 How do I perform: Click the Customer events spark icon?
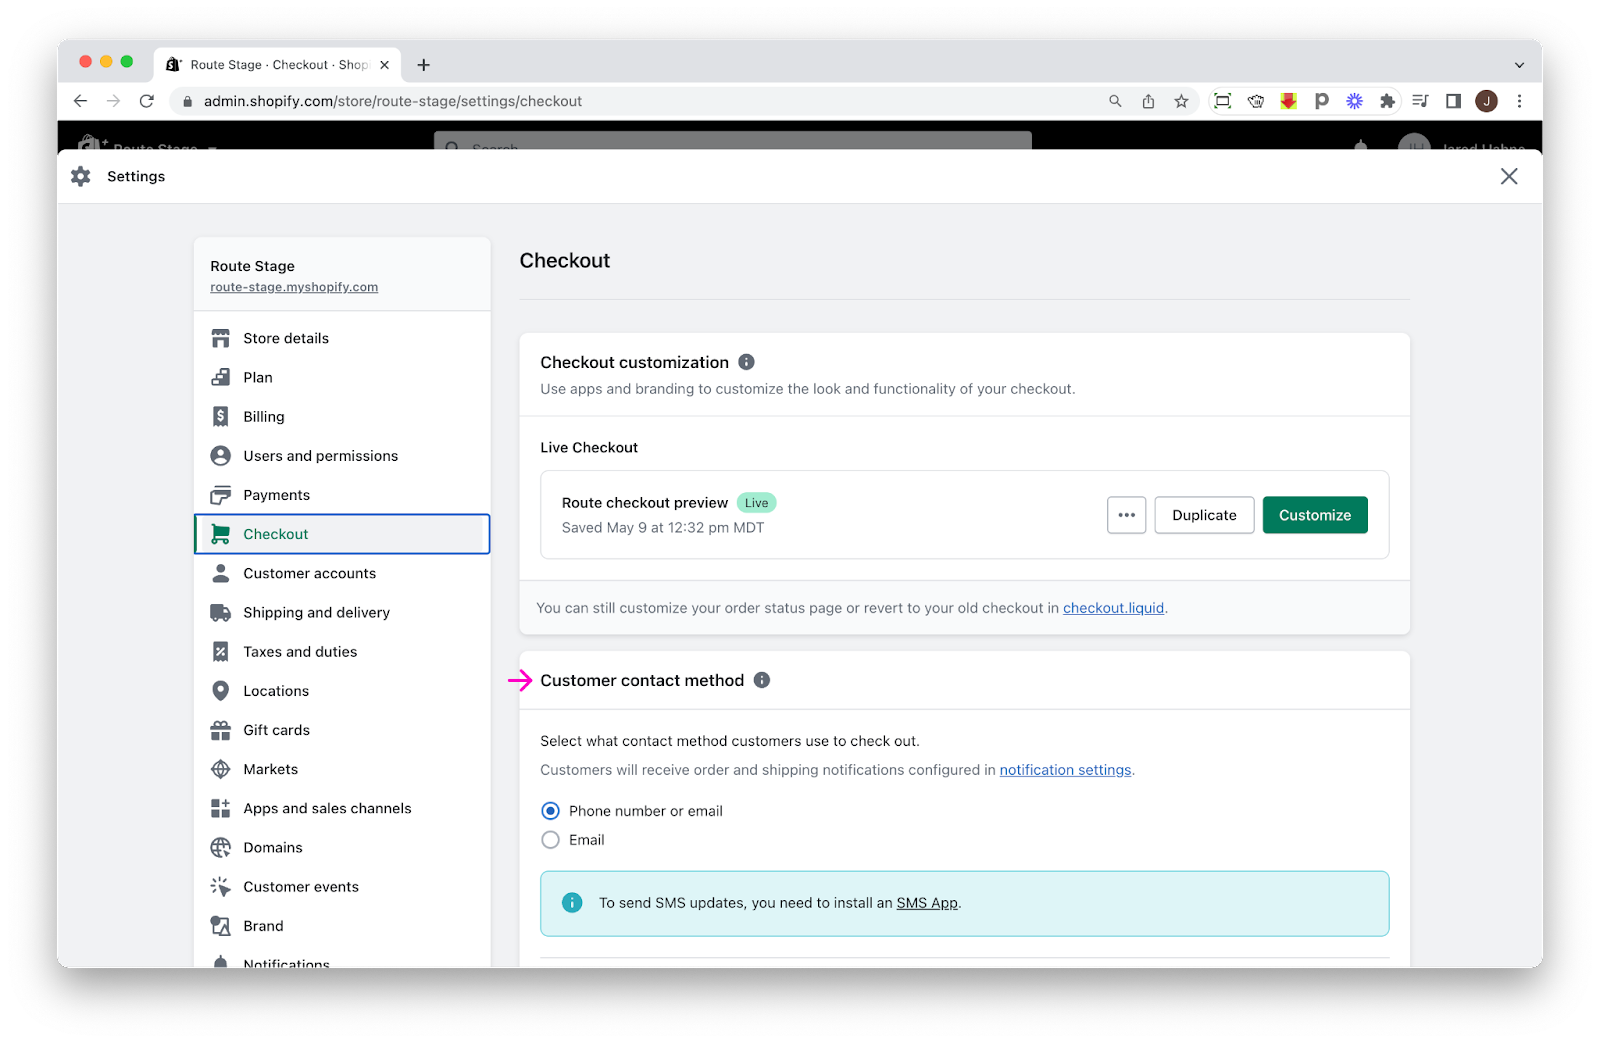[220, 887]
